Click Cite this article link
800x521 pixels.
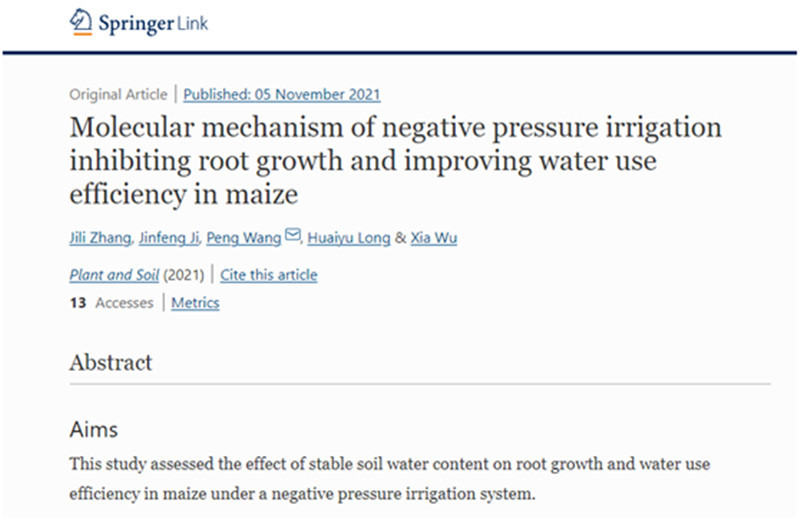point(269,275)
